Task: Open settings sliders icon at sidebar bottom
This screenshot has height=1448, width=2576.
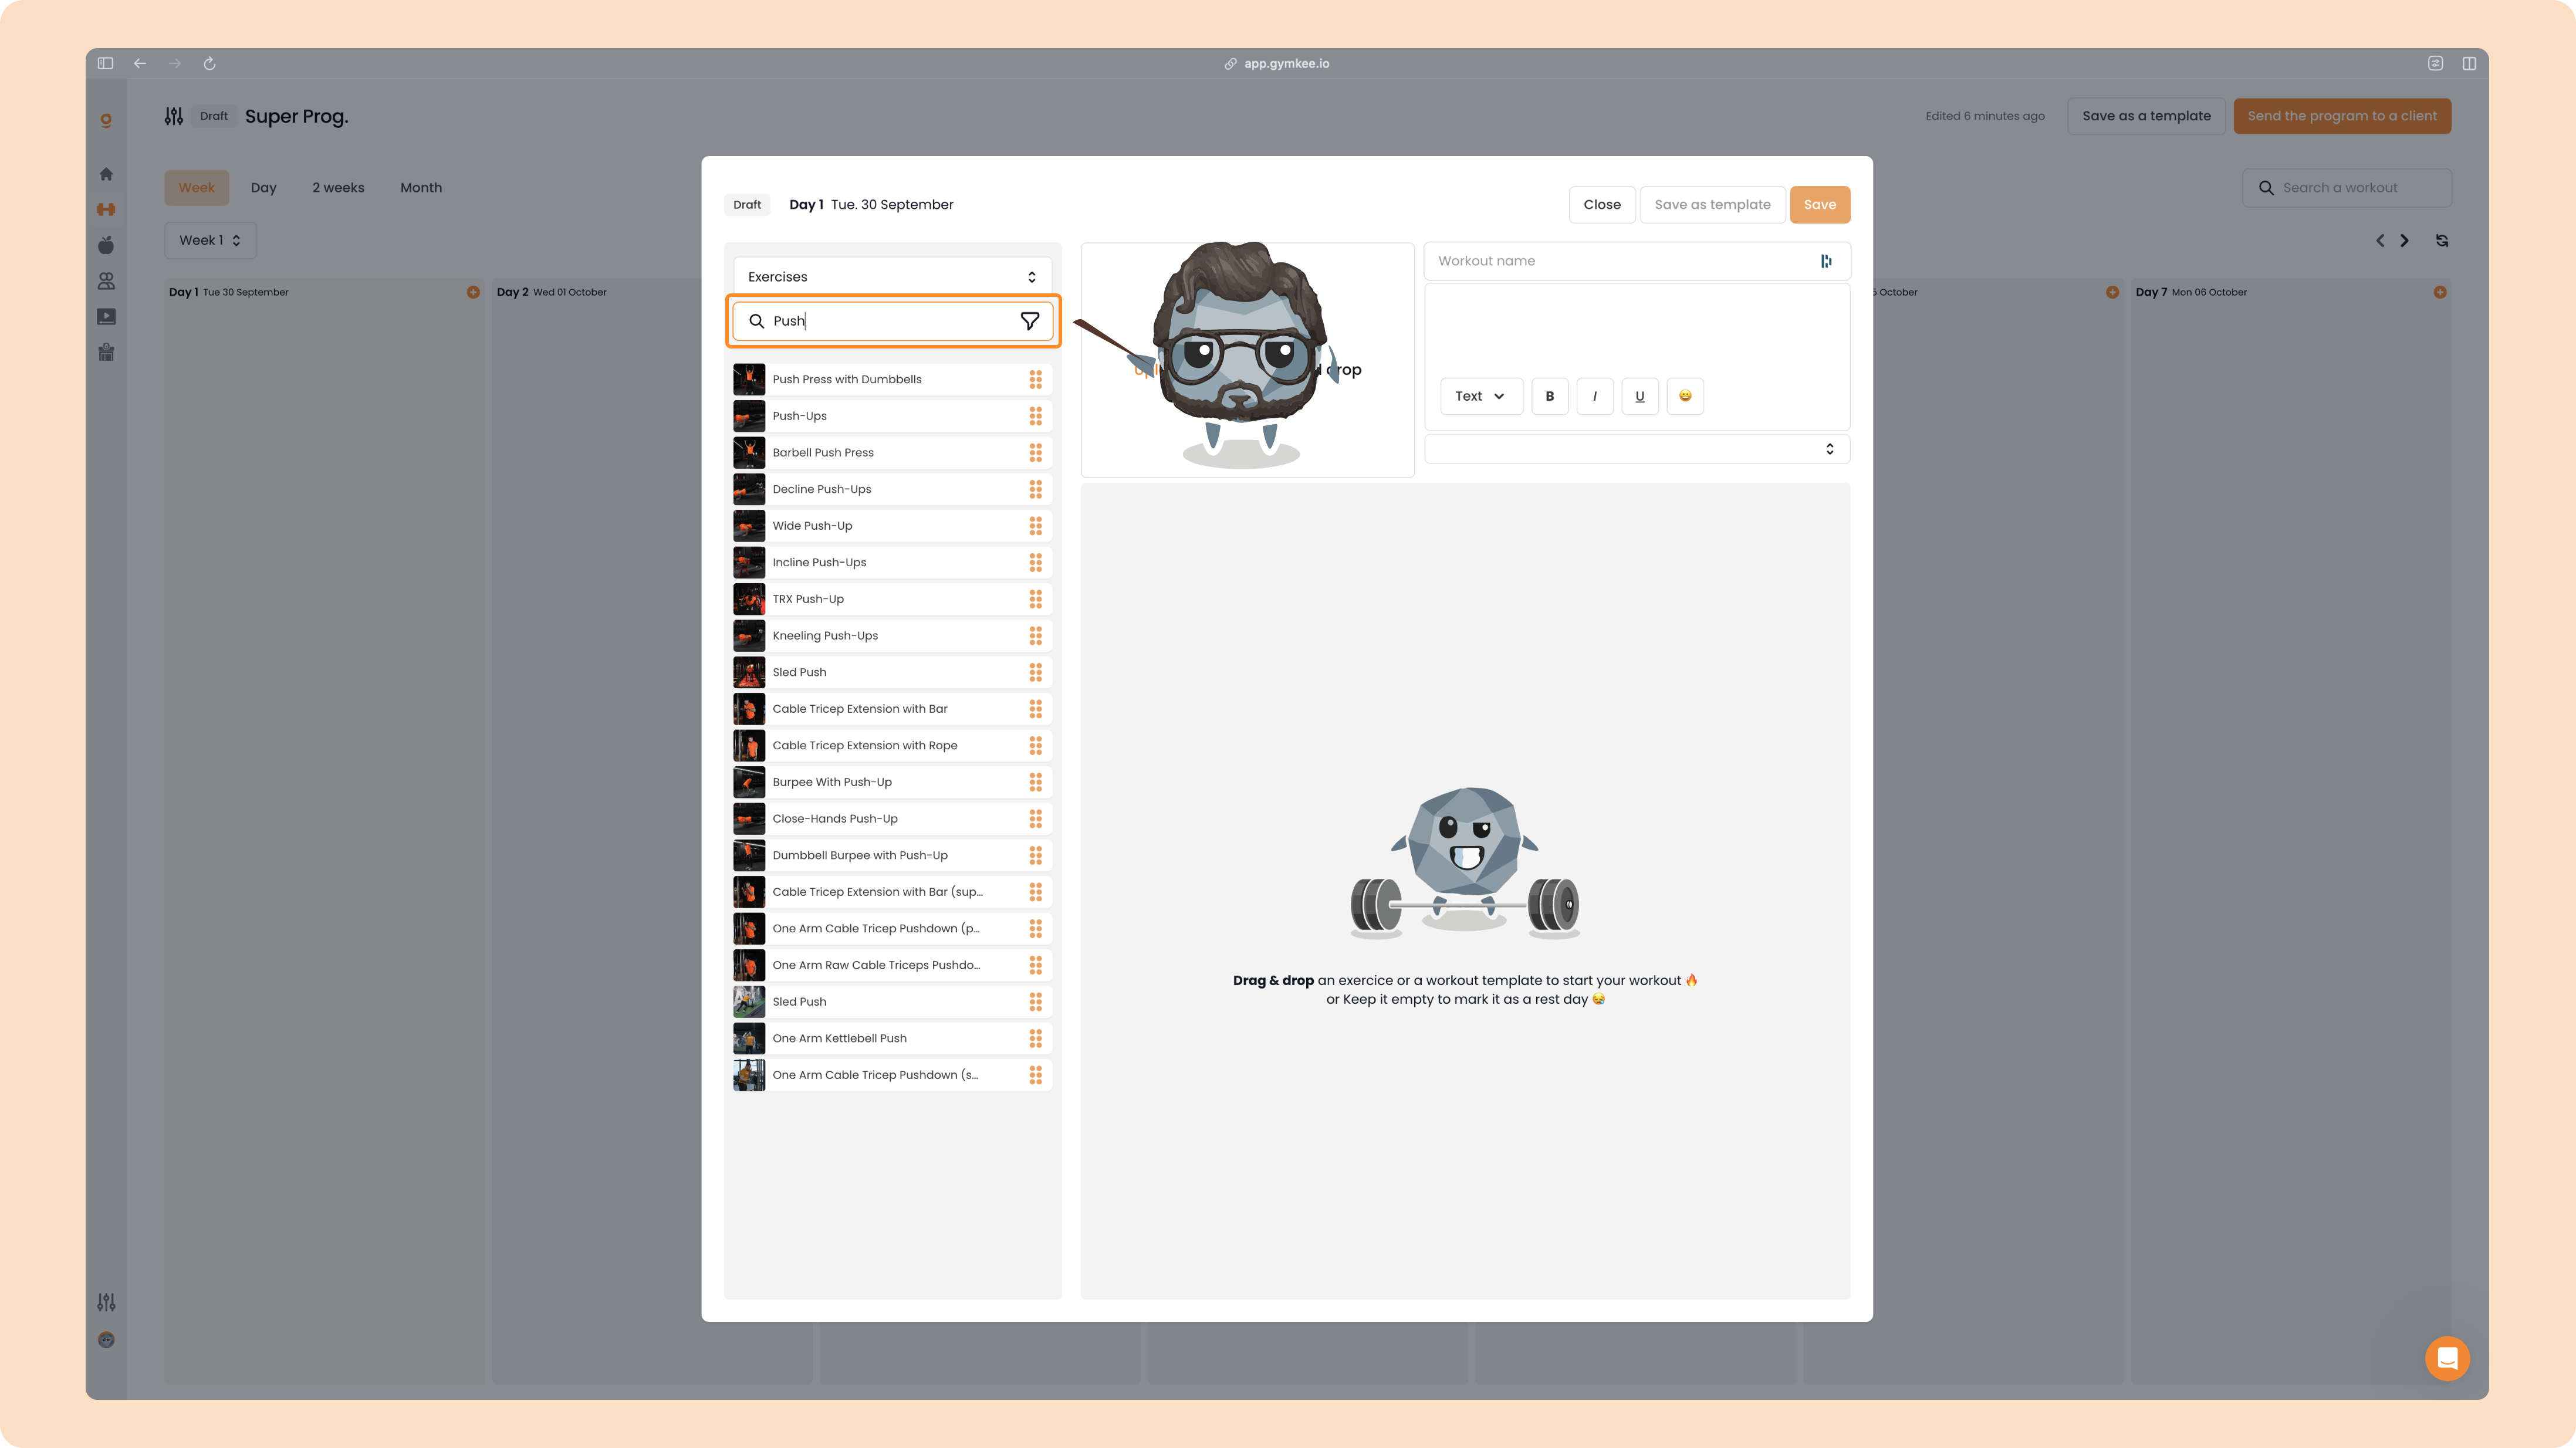Action: [106, 1302]
